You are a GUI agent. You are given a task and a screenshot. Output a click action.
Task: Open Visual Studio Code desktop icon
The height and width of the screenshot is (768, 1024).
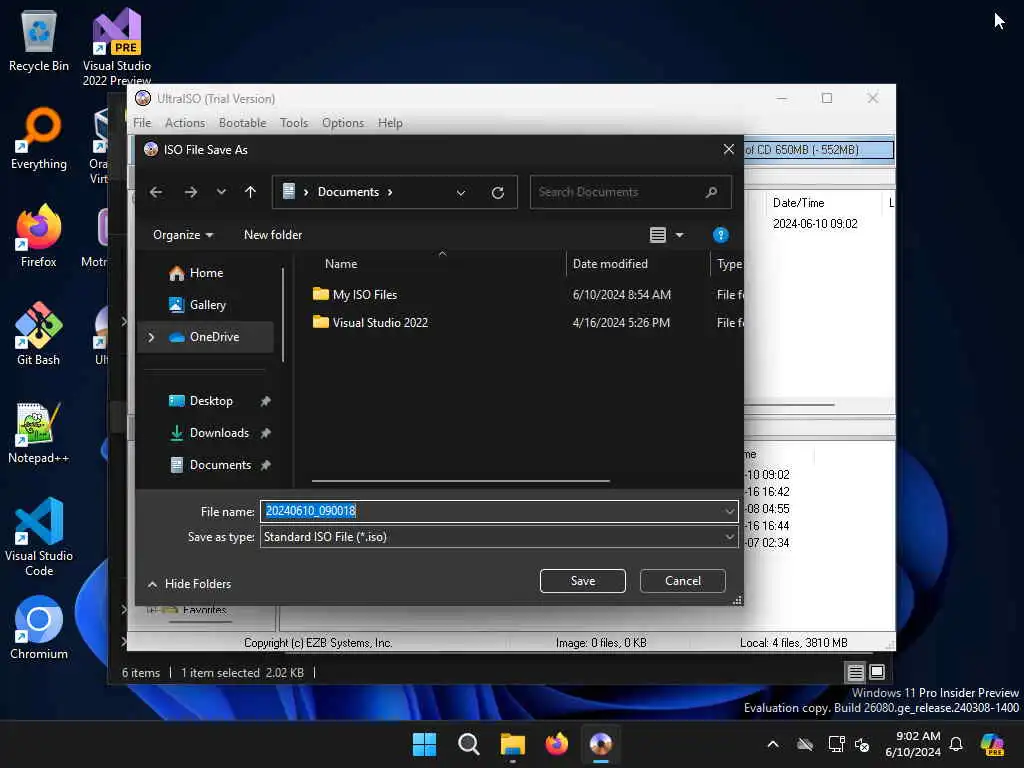[x=39, y=537]
